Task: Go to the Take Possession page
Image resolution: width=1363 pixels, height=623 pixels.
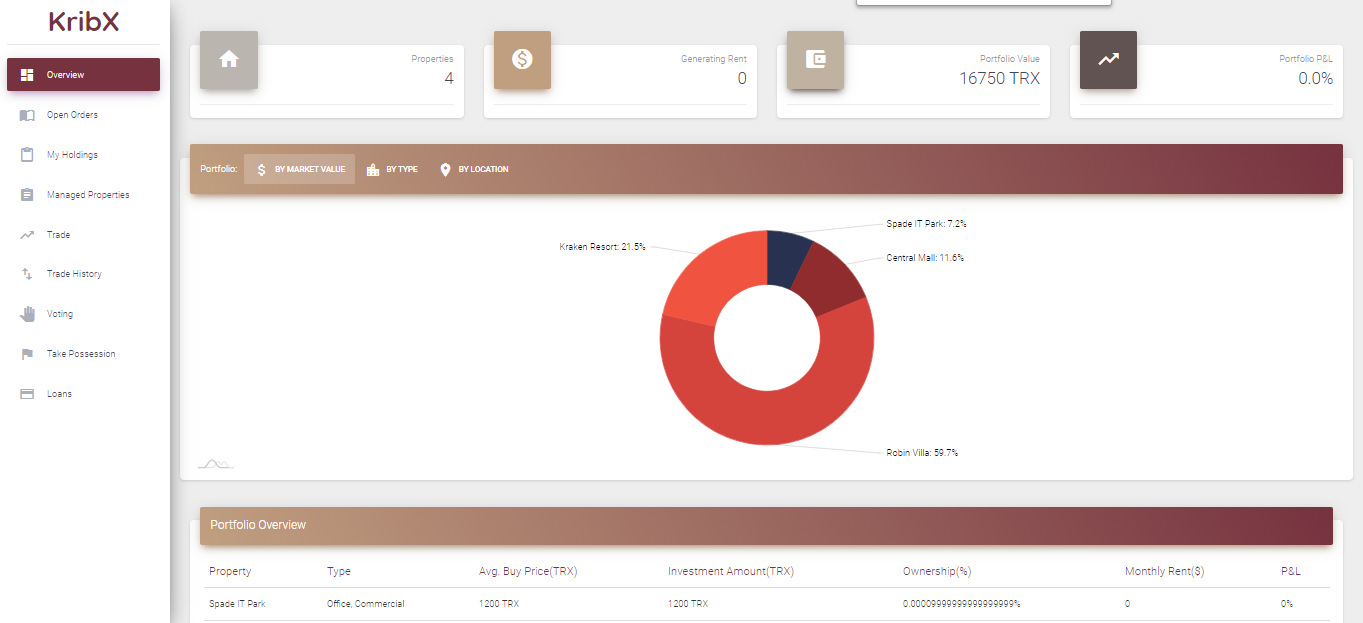Action: (83, 354)
